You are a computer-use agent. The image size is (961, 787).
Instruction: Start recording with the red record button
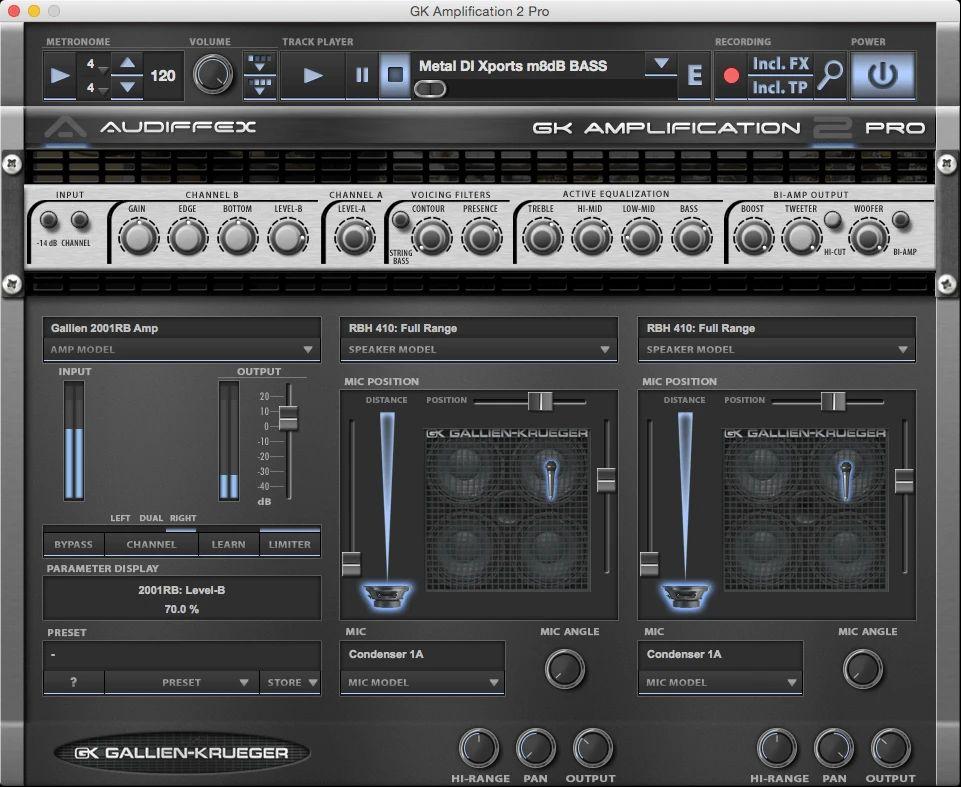pyautogui.click(x=731, y=75)
